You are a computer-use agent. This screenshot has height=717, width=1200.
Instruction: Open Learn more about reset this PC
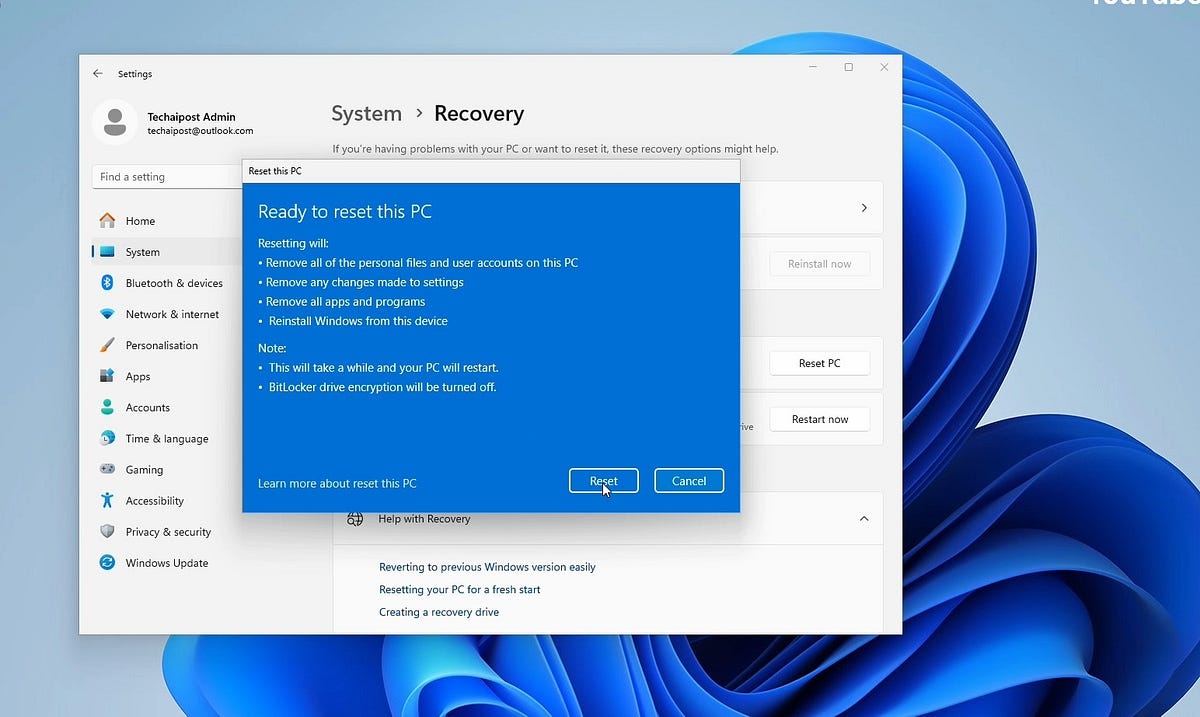click(x=337, y=483)
